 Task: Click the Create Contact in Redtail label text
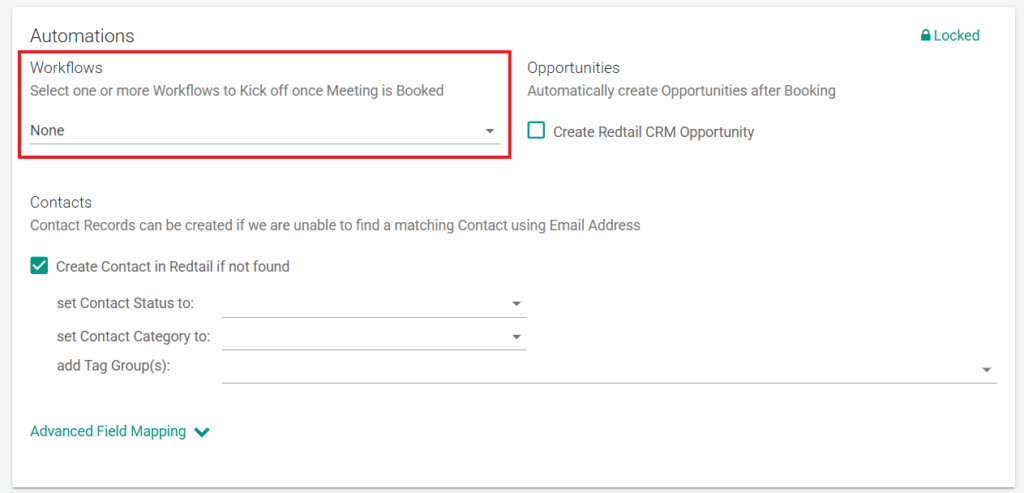172,267
